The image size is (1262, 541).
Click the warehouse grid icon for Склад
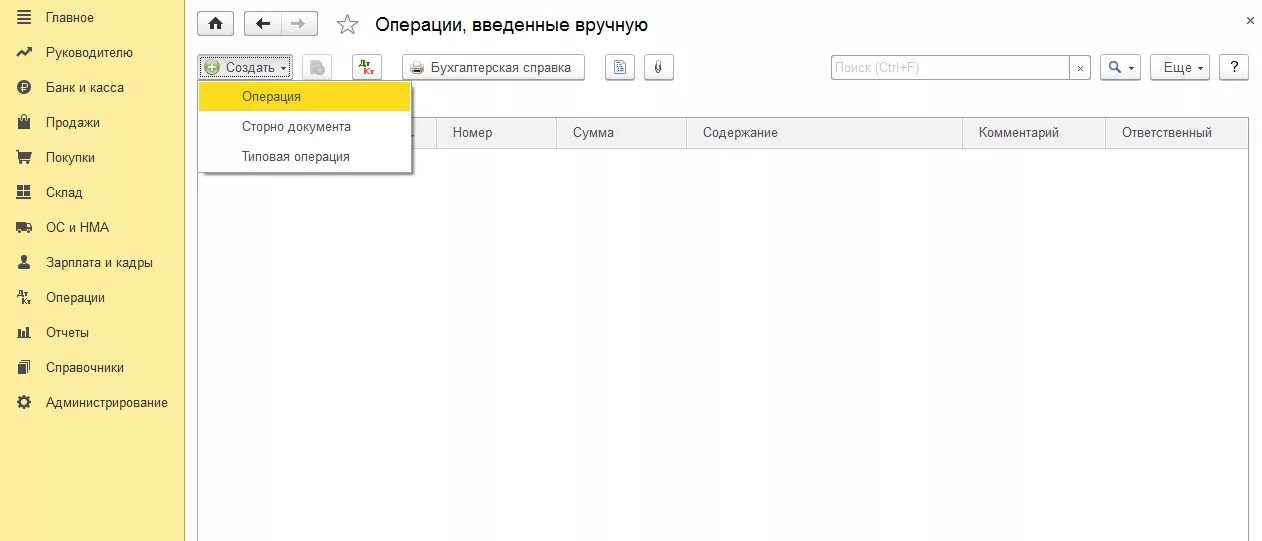(24, 192)
